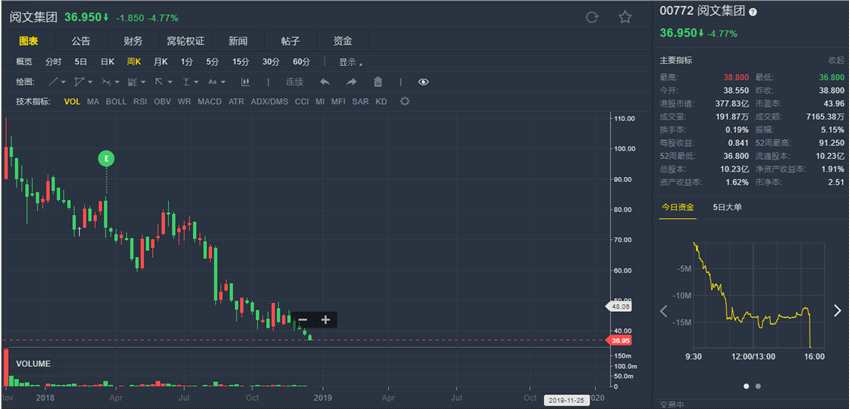
Task: Select the channel drawing tool
Action: [x=79, y=82]
